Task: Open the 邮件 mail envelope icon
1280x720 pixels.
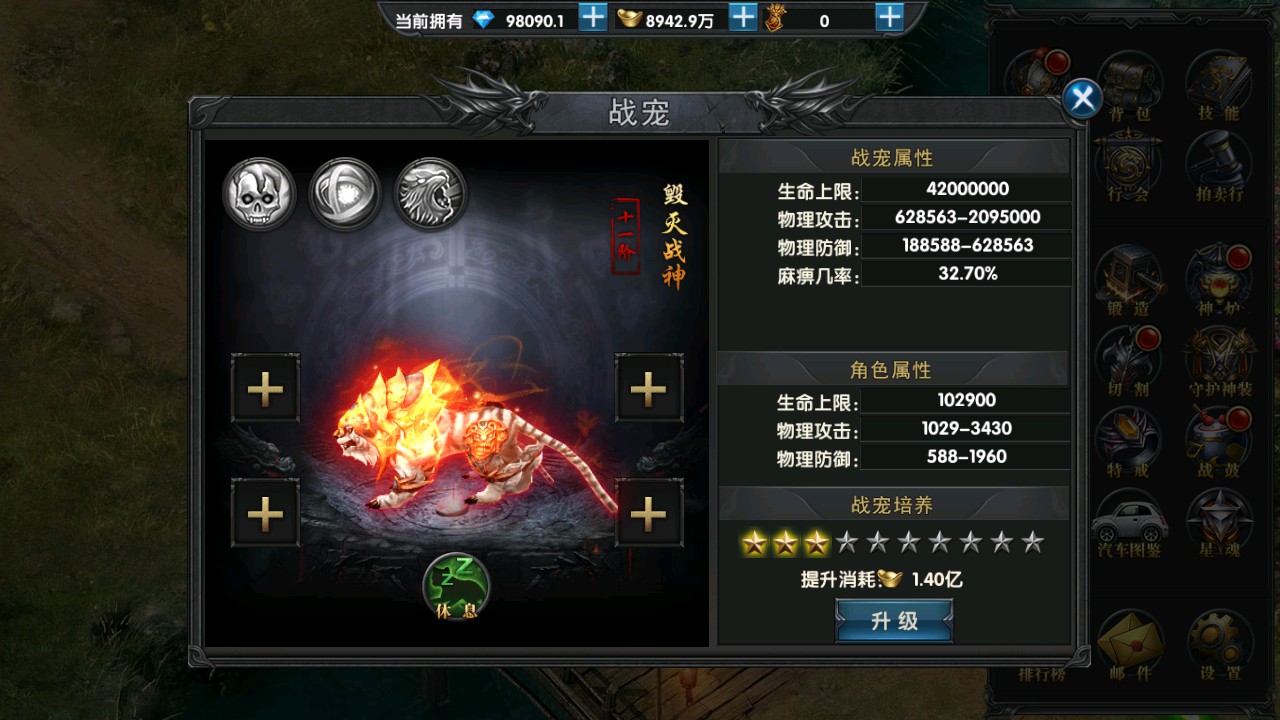Action: coord(1130,645)
